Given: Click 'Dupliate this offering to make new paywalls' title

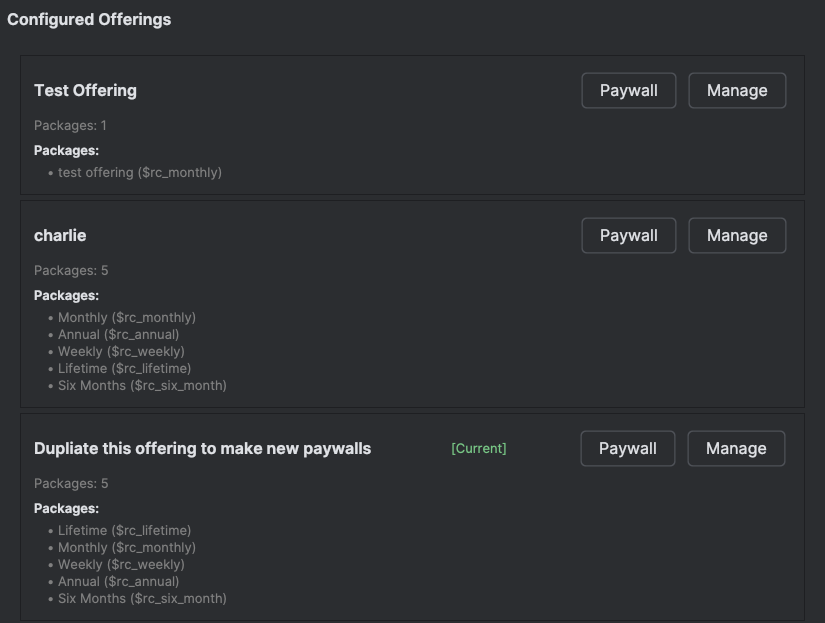Looking at the screenshot, I should point(202,449).
